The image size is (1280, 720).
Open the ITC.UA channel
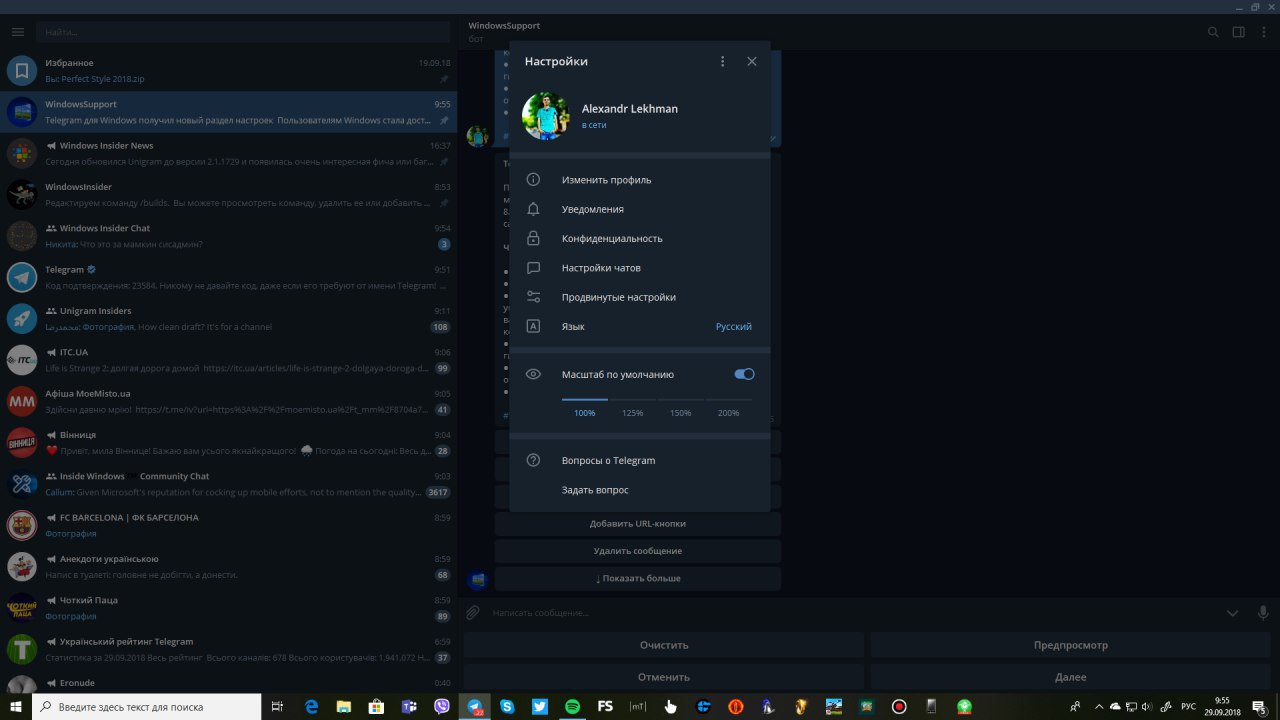click(x=229, y=360)
